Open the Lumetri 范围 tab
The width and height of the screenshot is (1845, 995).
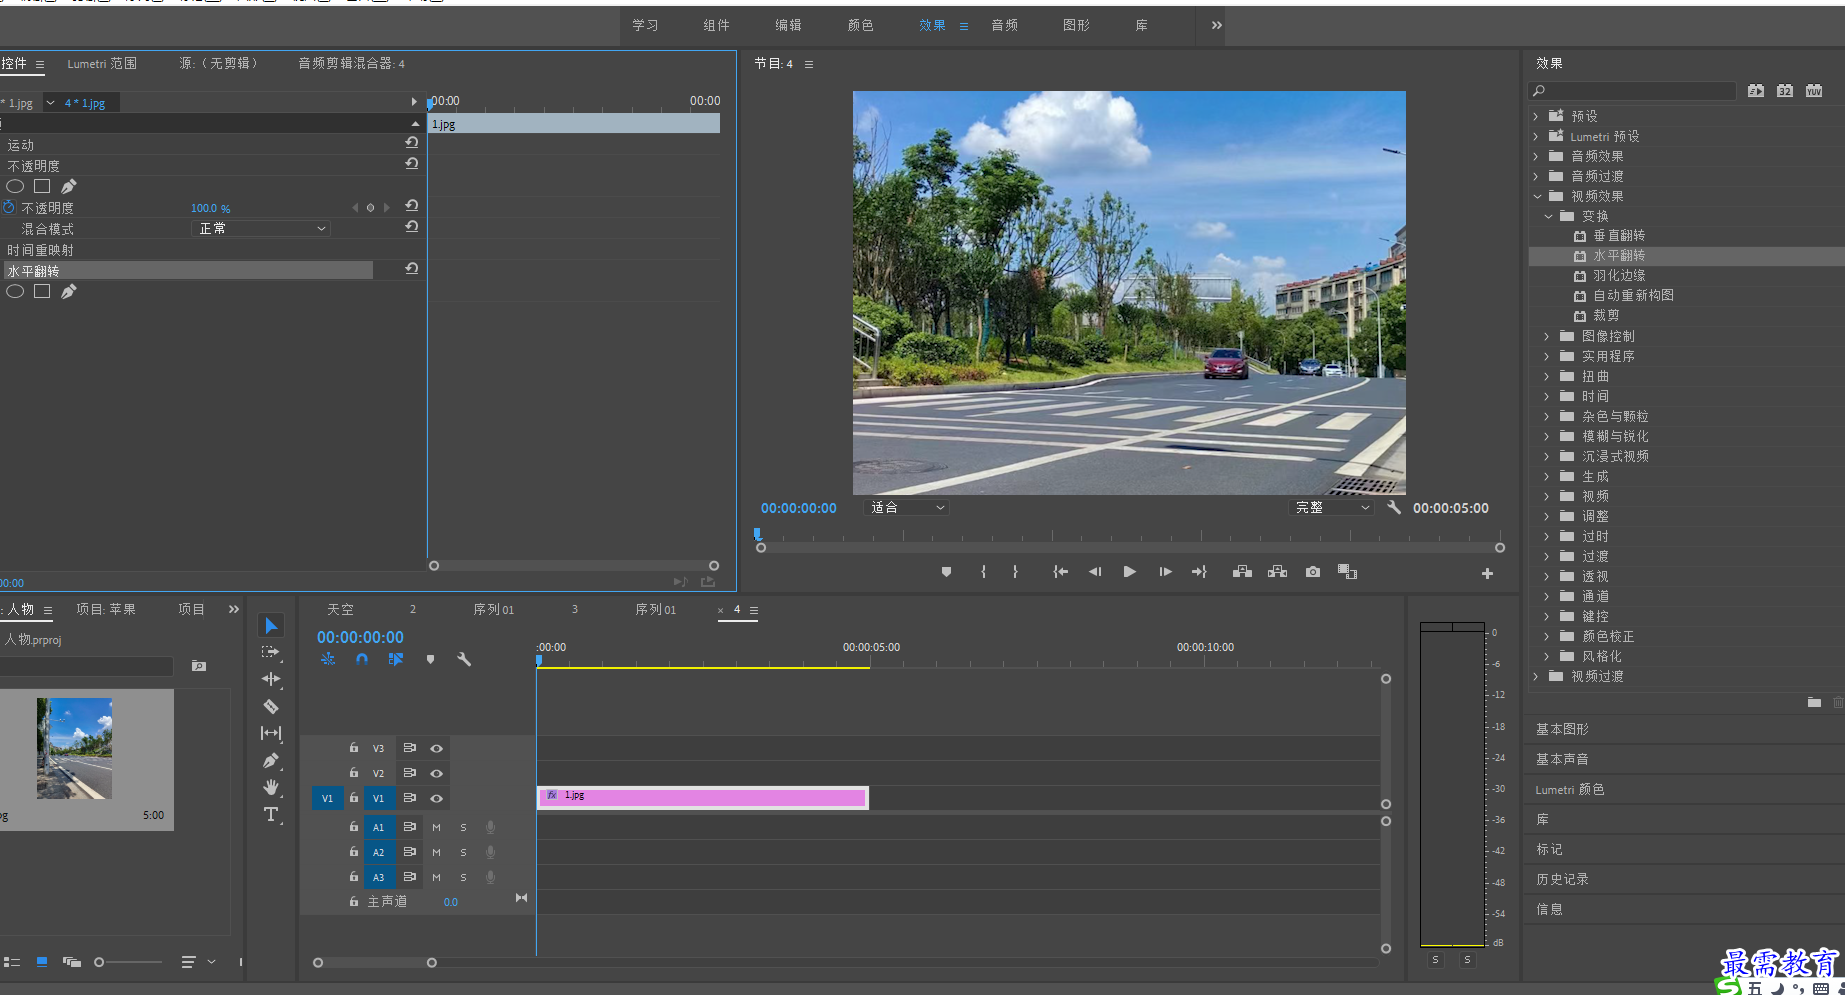click(x=102, y=63)
